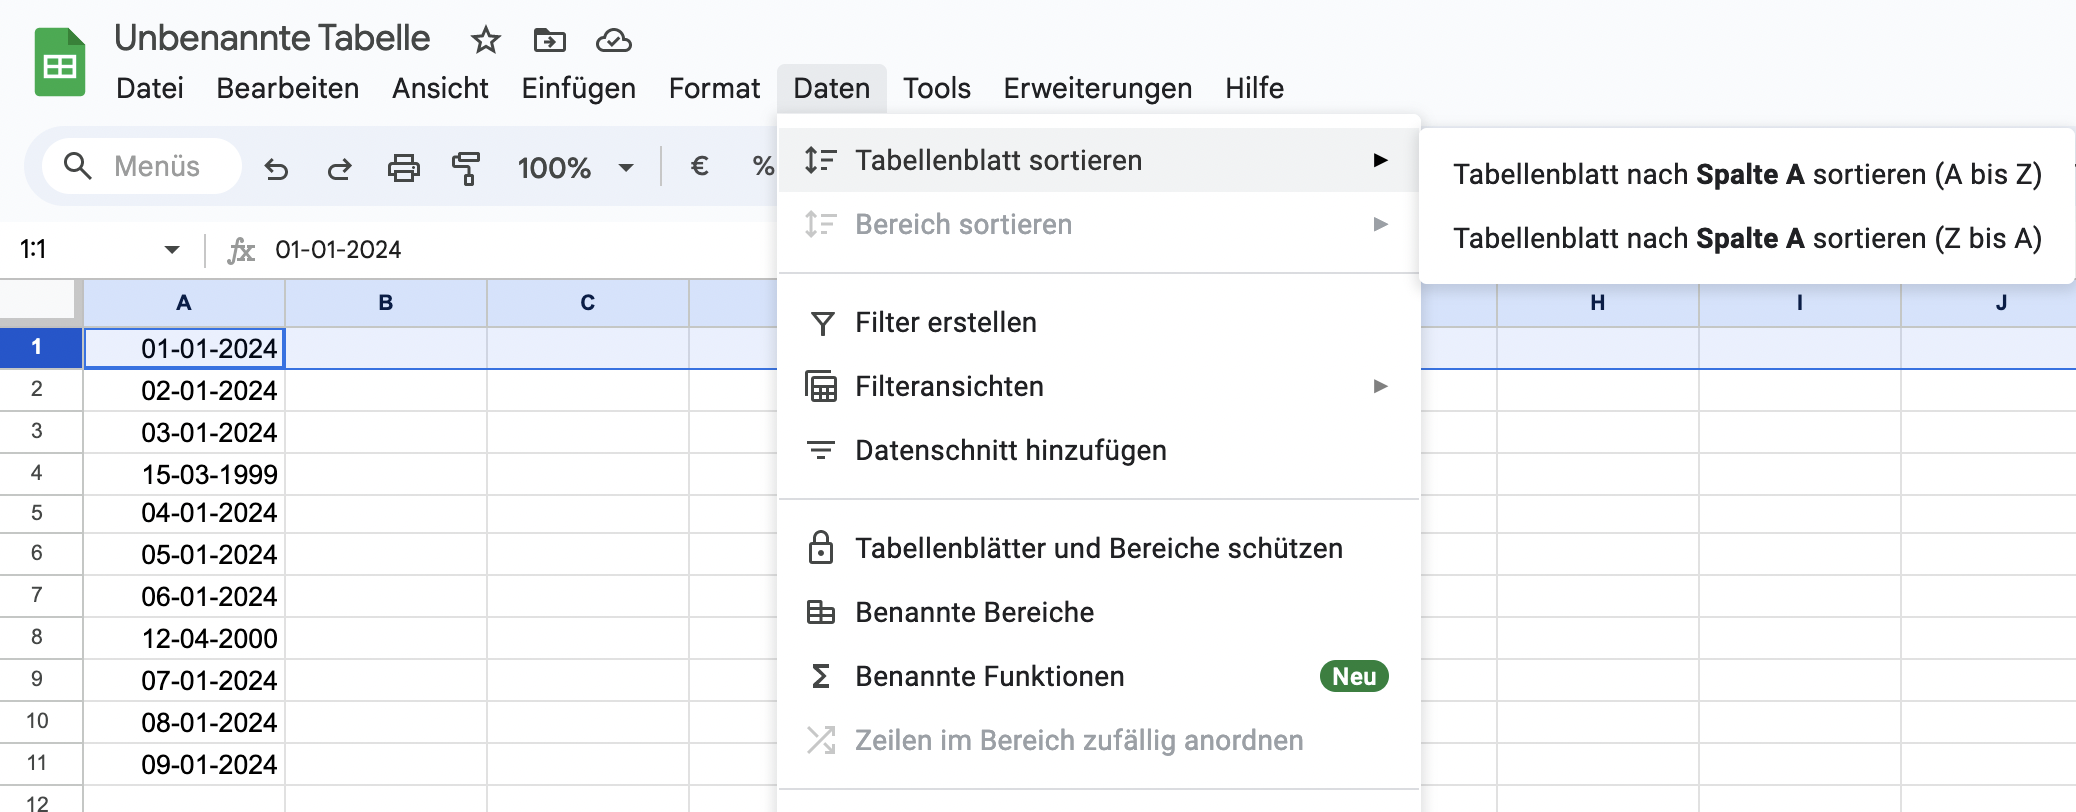Select column A header
Image resolution: width=2076 pixels, height=812 pixels.
pos(184,303)
